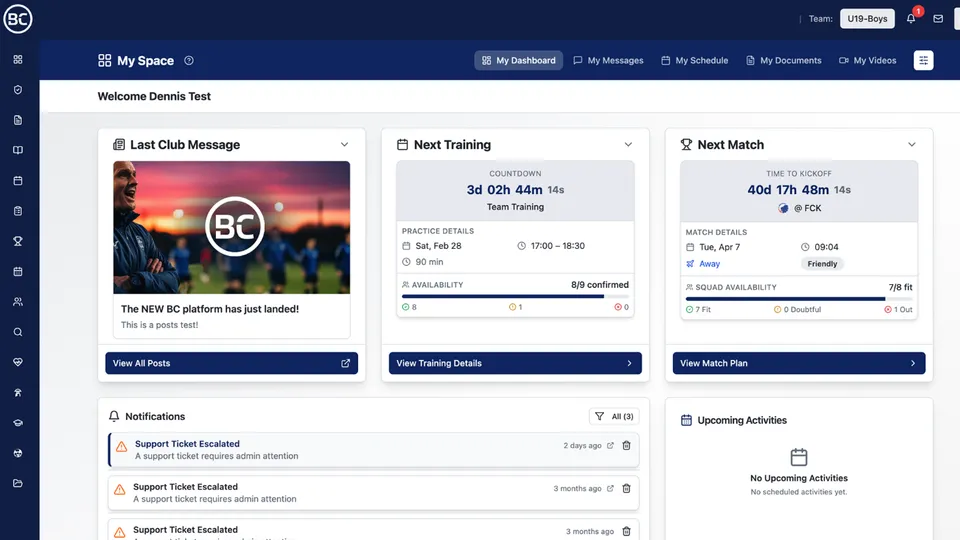The image size is (960, 540).
Task: Open the All (3) notifications filter
Action: [x=614, y=416]
